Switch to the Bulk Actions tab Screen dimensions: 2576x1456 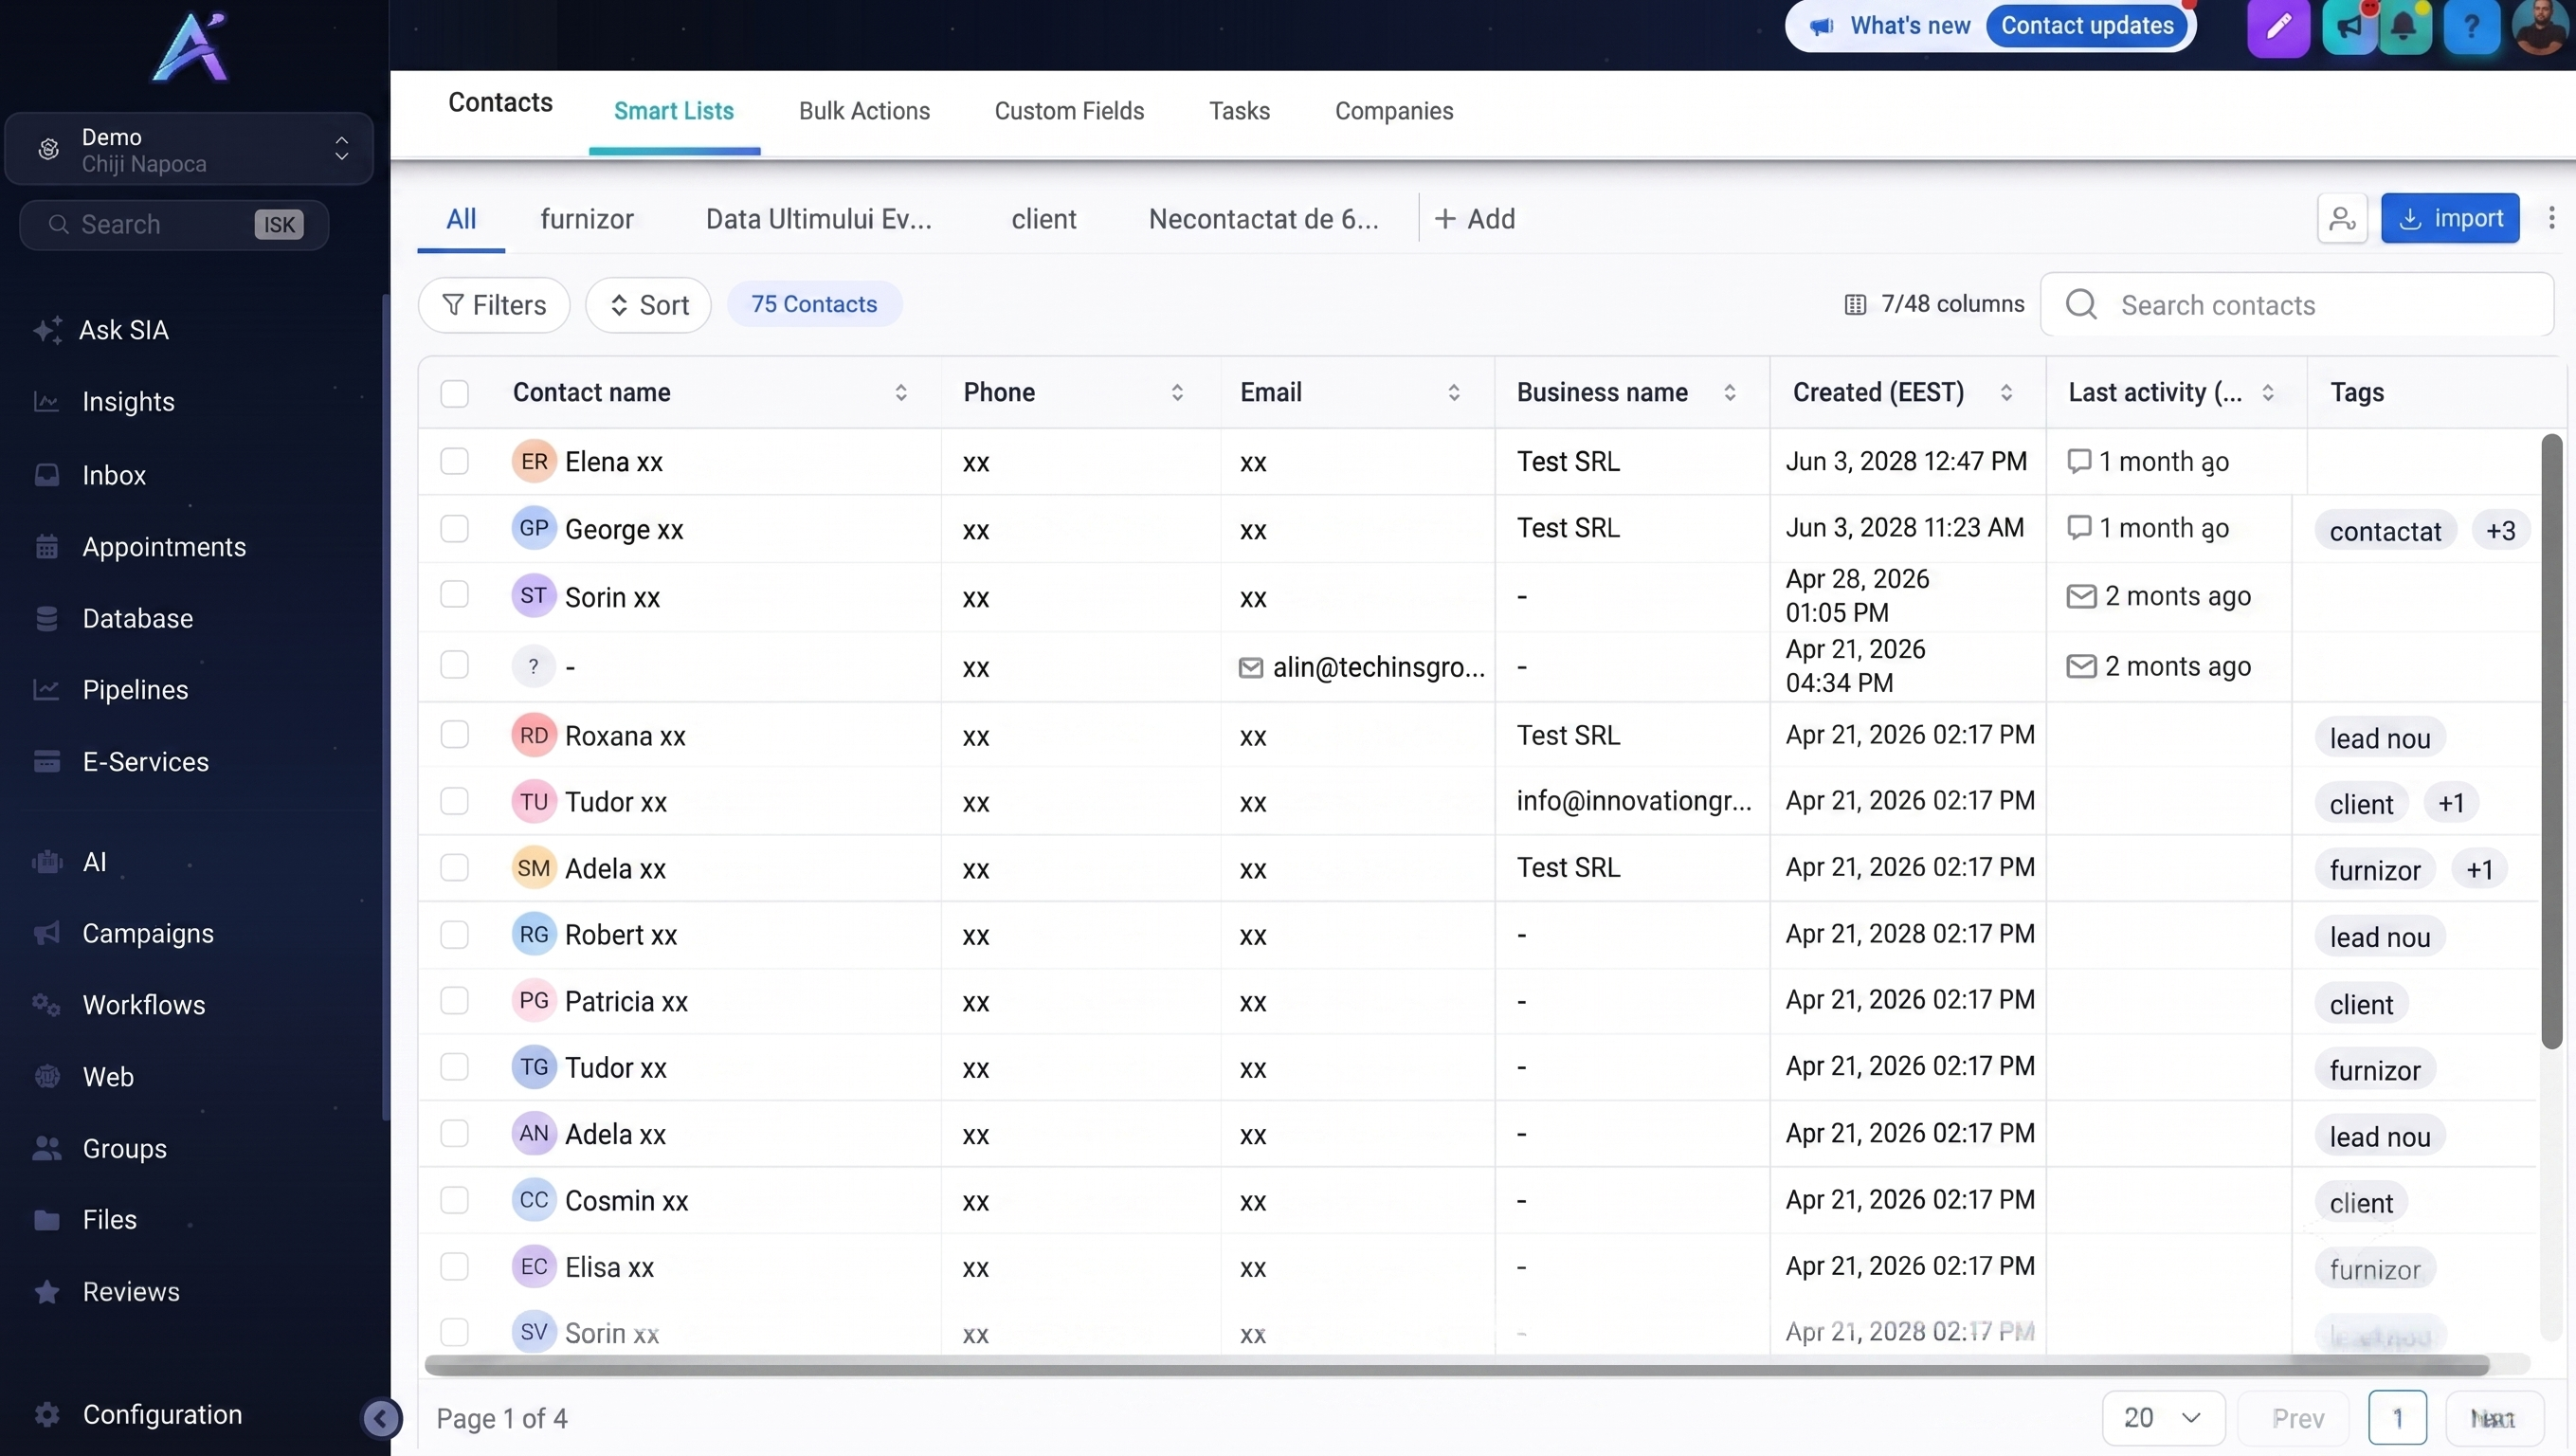pyautogui.click(x=864, y=111)
